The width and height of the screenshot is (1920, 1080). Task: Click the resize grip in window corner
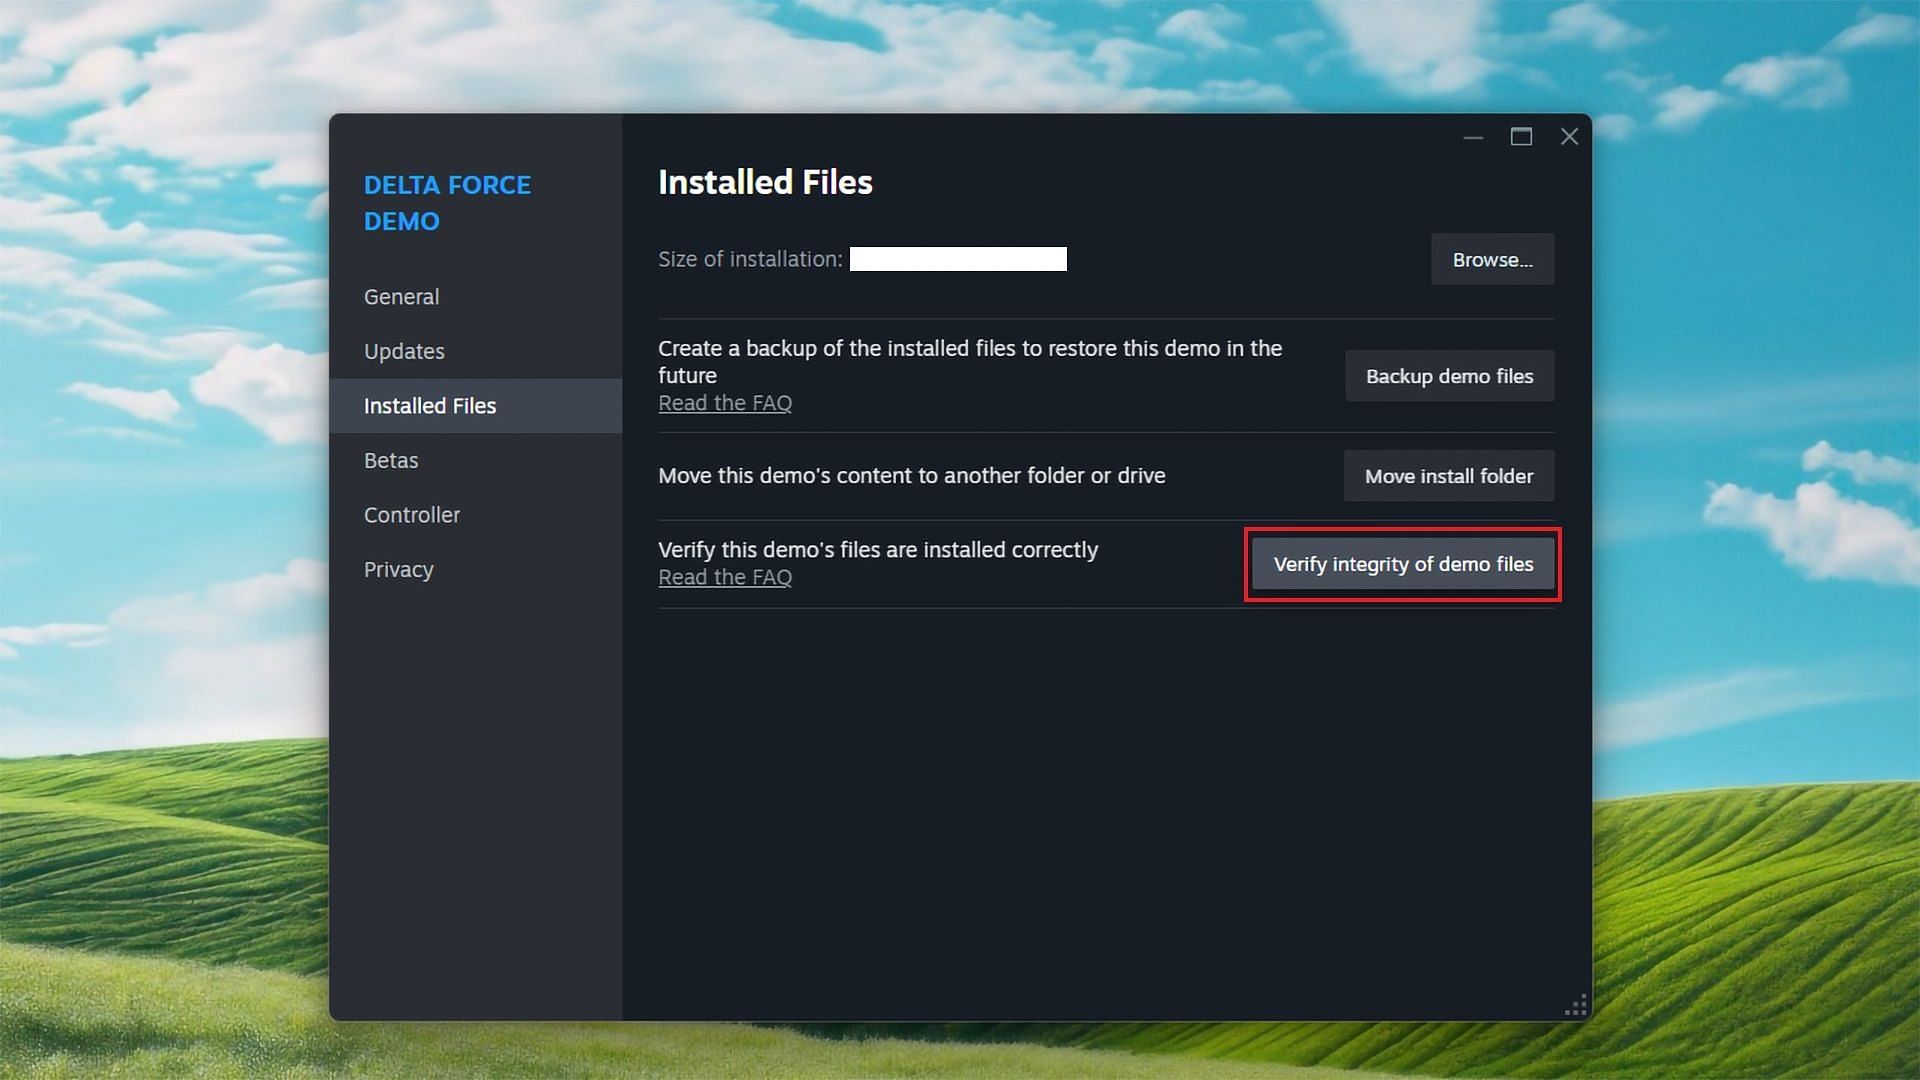tap(1576, 1006)
